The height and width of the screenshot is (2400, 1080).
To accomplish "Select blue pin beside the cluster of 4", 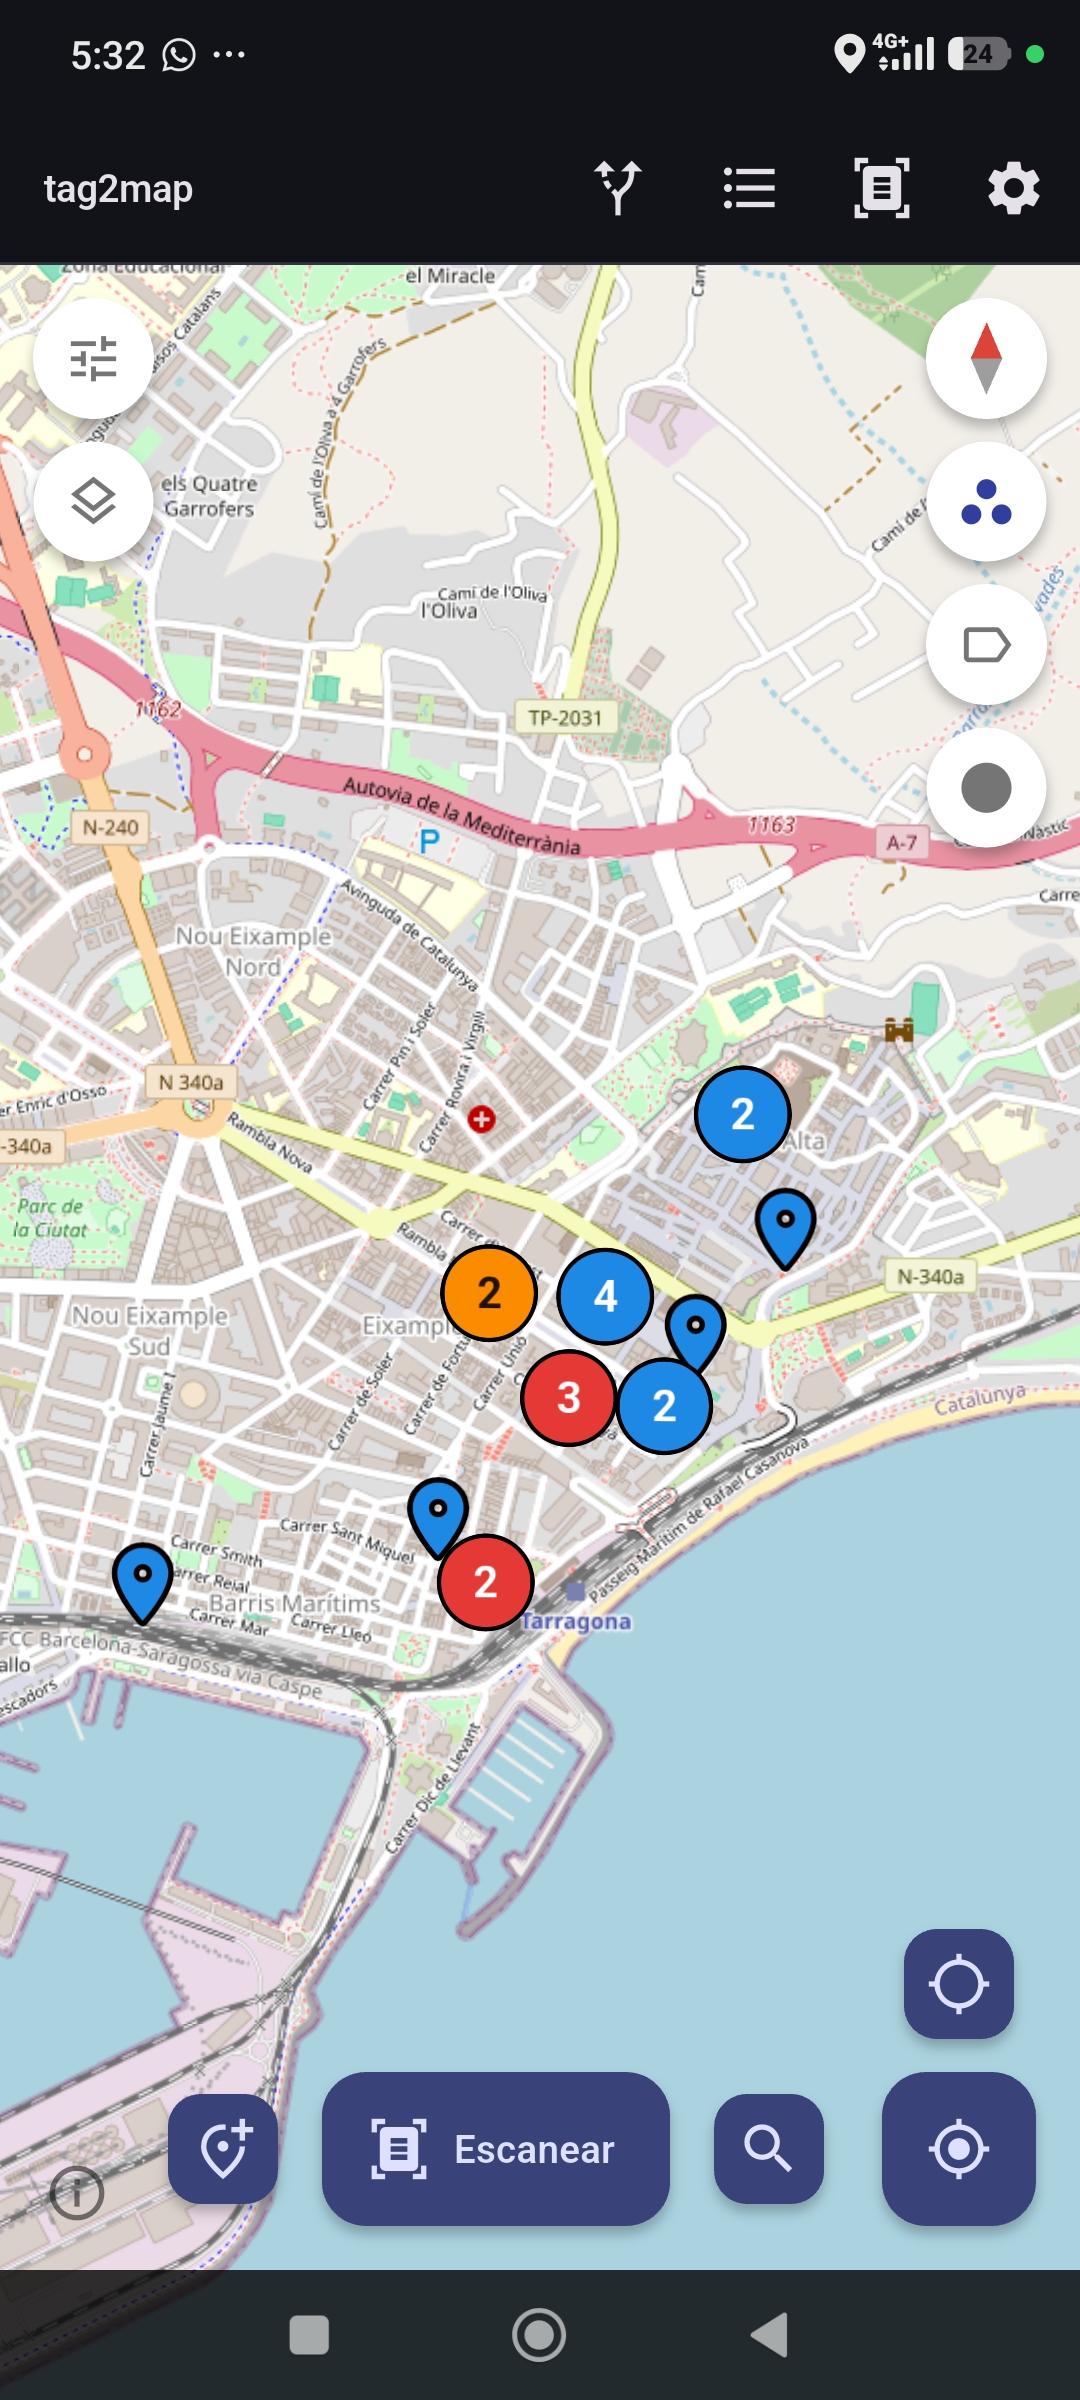I will coord(695,1330).
